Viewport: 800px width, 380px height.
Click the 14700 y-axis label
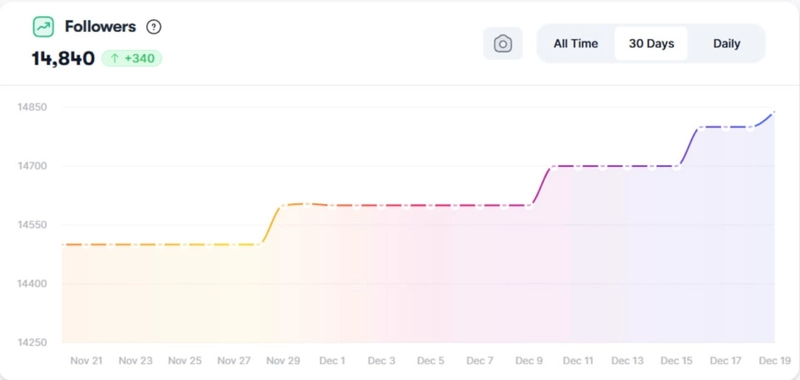click(x=32, y=166)
